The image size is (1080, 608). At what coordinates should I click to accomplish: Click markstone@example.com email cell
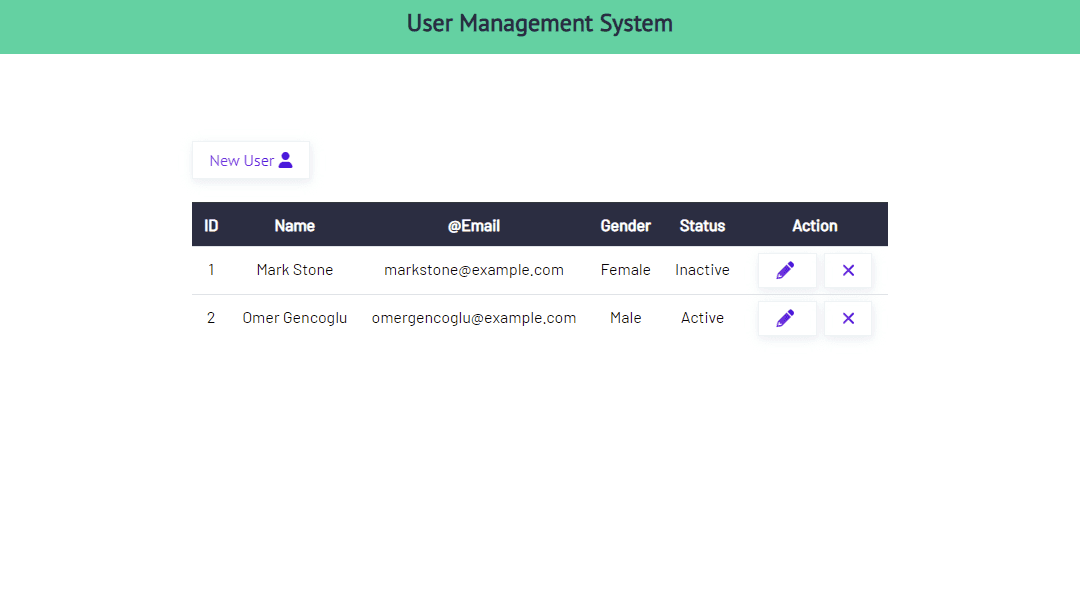point(474,270)
